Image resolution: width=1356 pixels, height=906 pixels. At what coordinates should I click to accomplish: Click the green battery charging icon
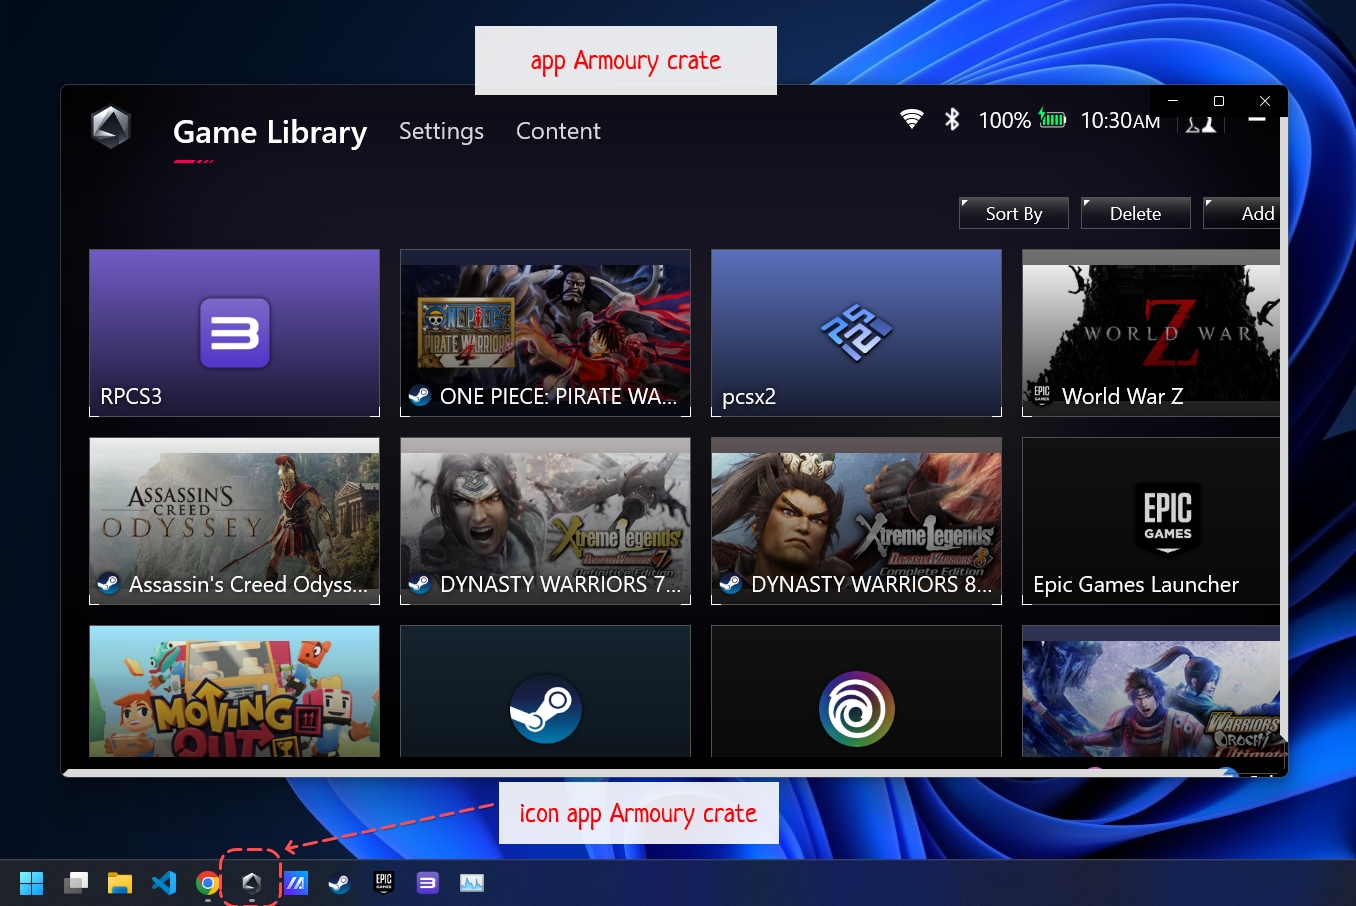(1052, 118)
